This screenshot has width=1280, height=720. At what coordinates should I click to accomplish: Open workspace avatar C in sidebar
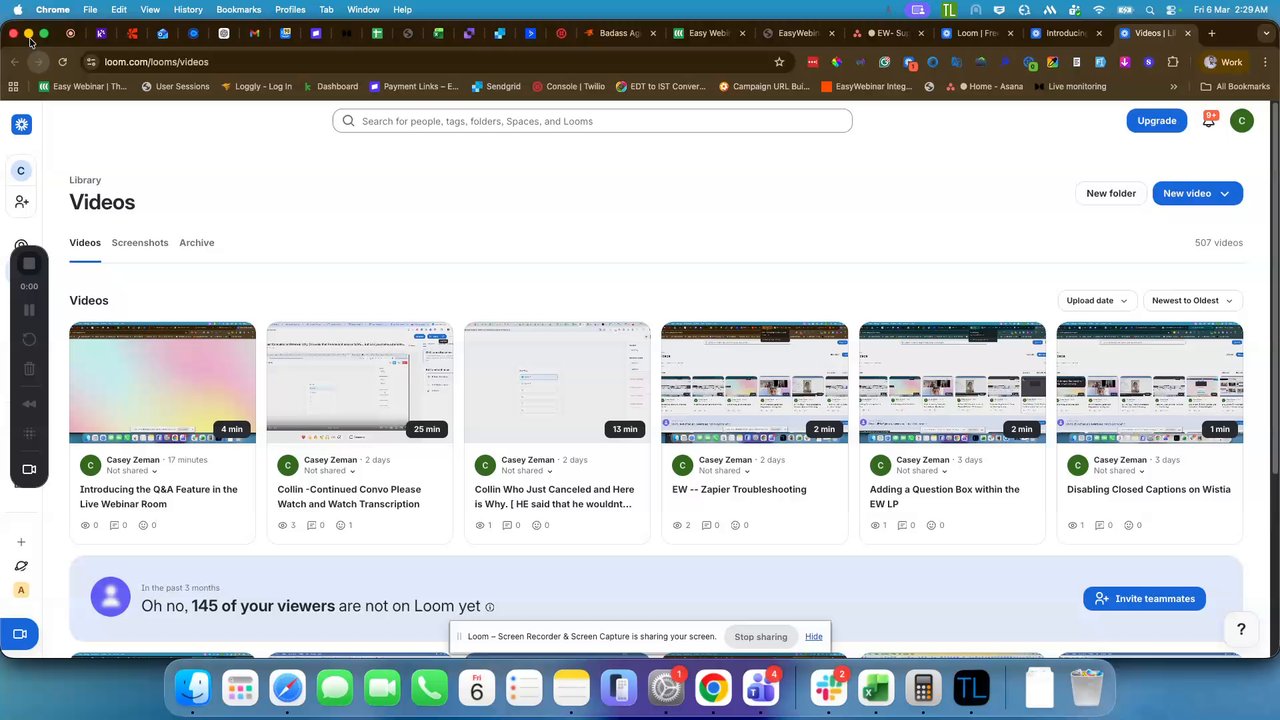[x=21, y=171]
